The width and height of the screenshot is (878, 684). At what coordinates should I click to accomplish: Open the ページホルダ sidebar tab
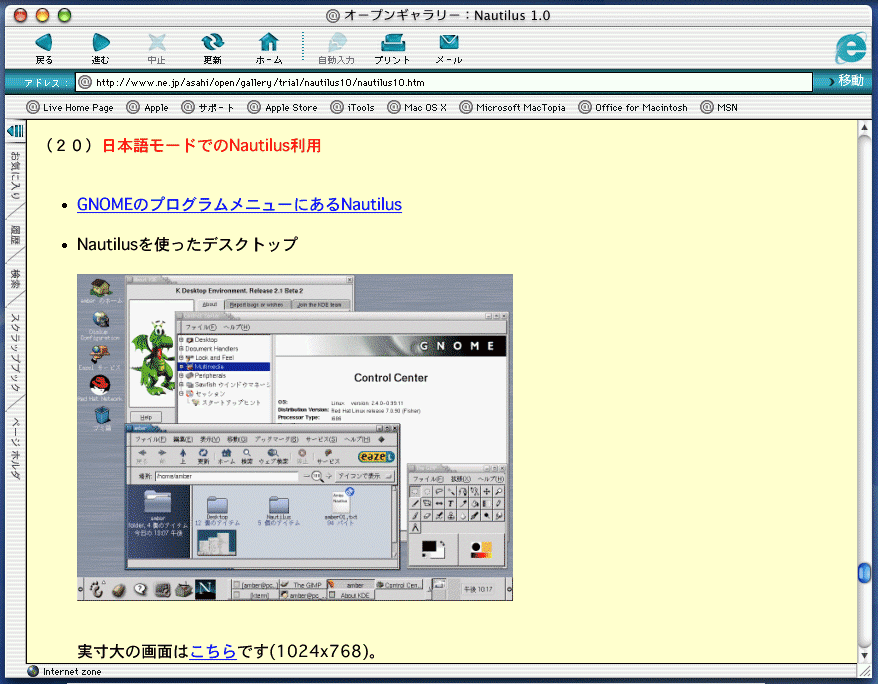(16, 448)
